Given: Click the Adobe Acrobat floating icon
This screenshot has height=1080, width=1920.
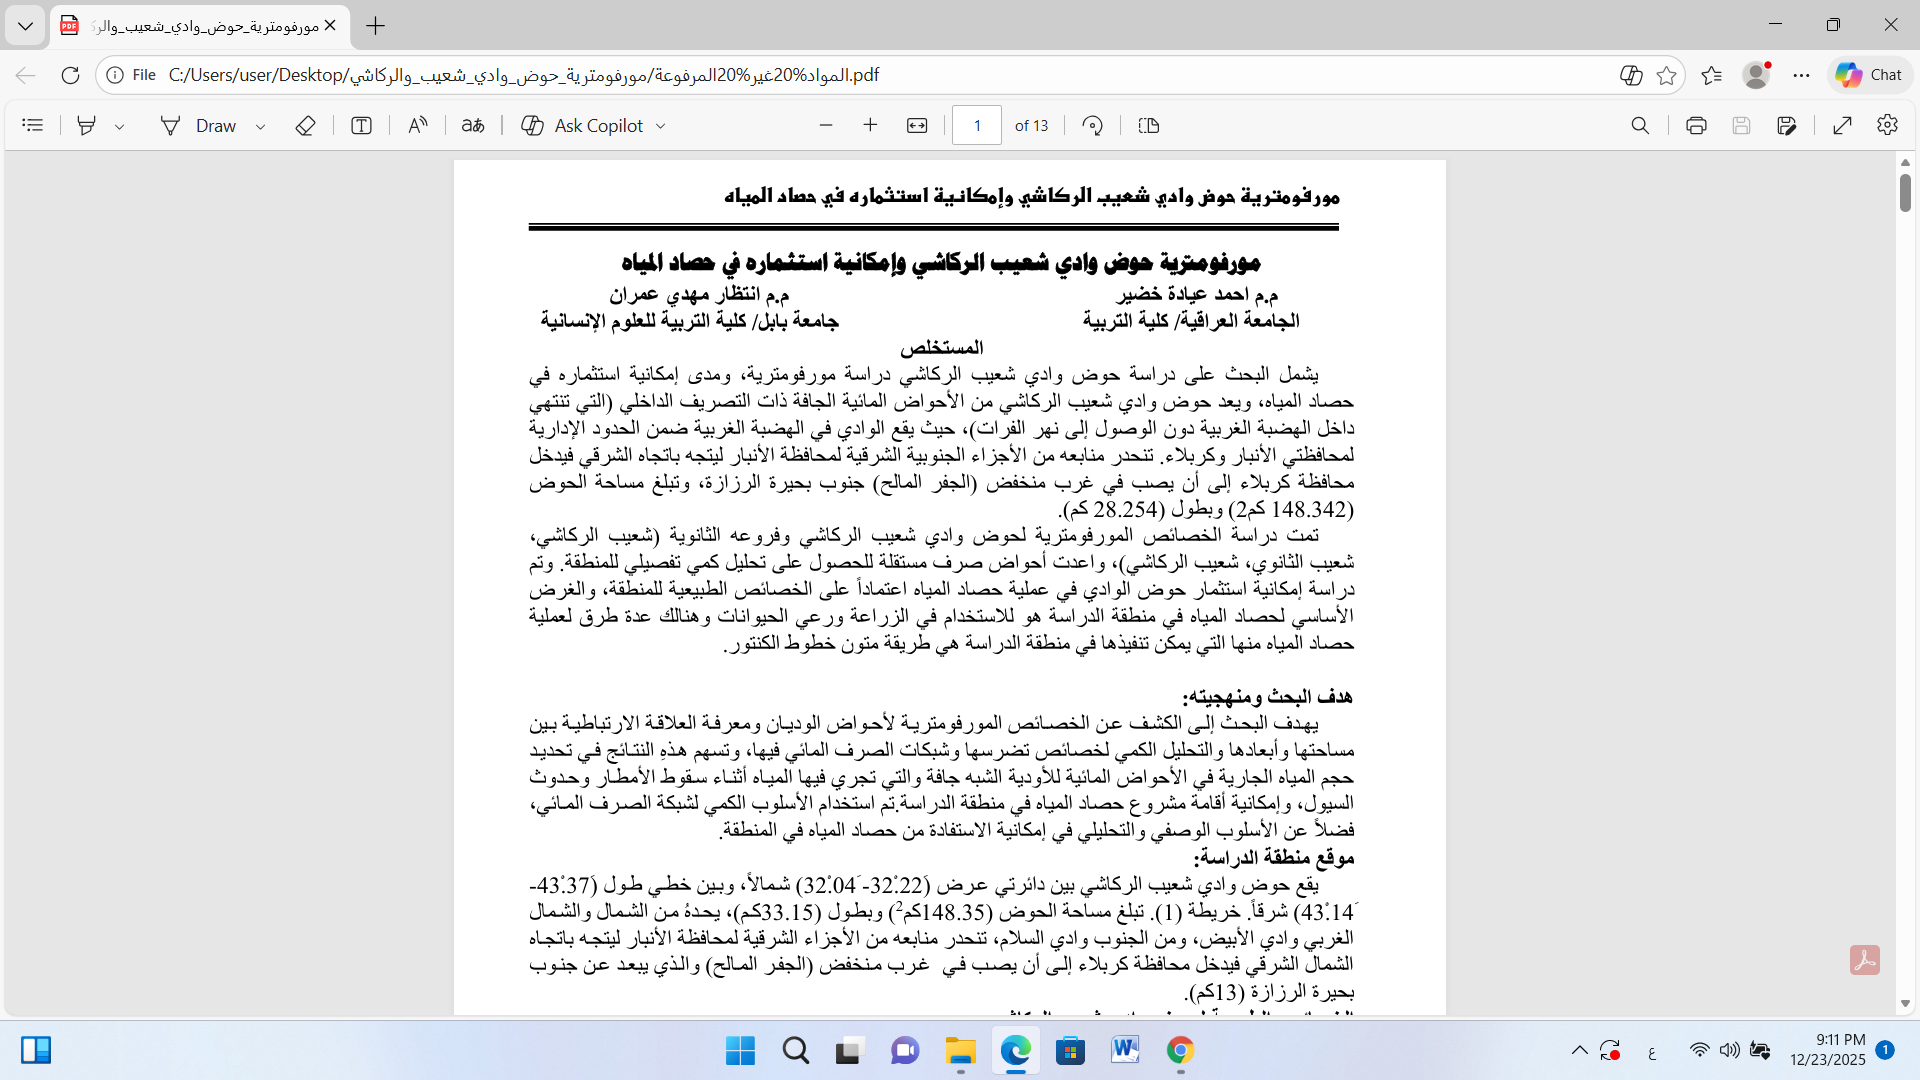Looking at the screenshot, I should coord(1865,960).
